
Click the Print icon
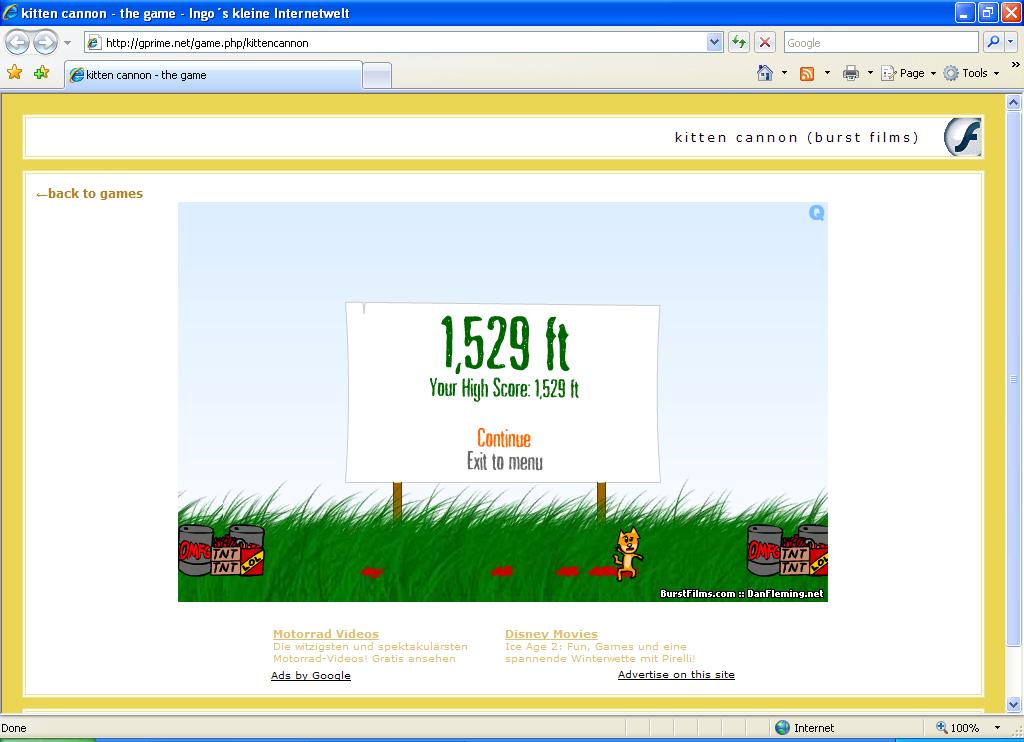pos(850,73)
